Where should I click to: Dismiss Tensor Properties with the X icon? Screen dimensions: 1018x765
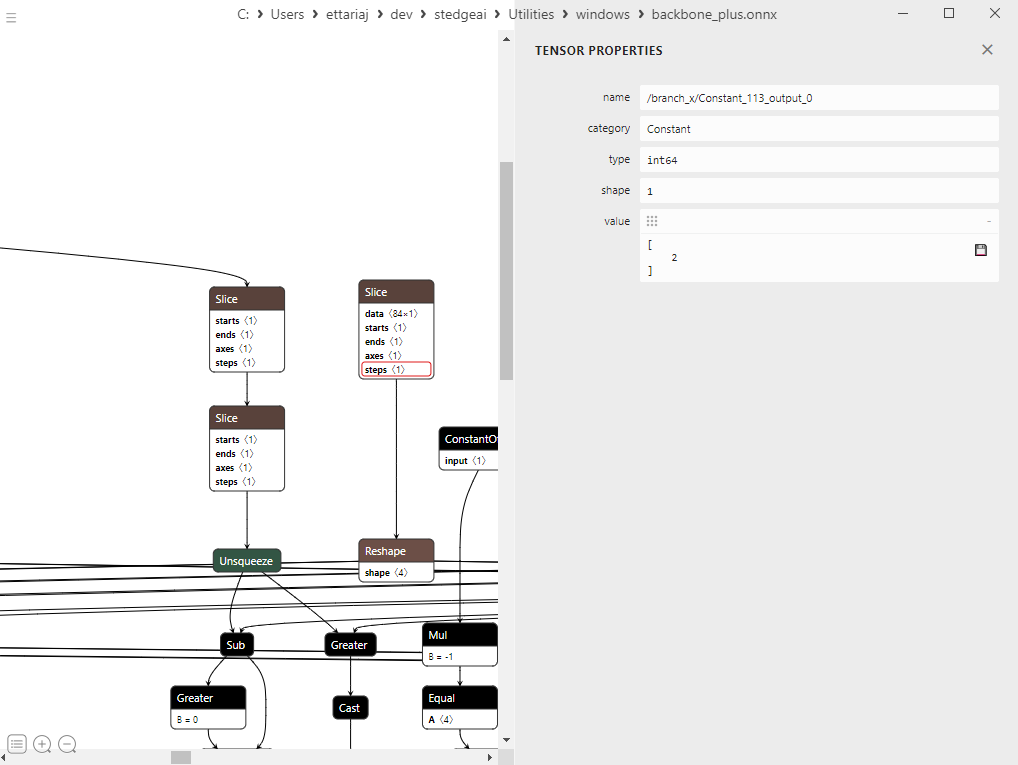tap(987, 49)
